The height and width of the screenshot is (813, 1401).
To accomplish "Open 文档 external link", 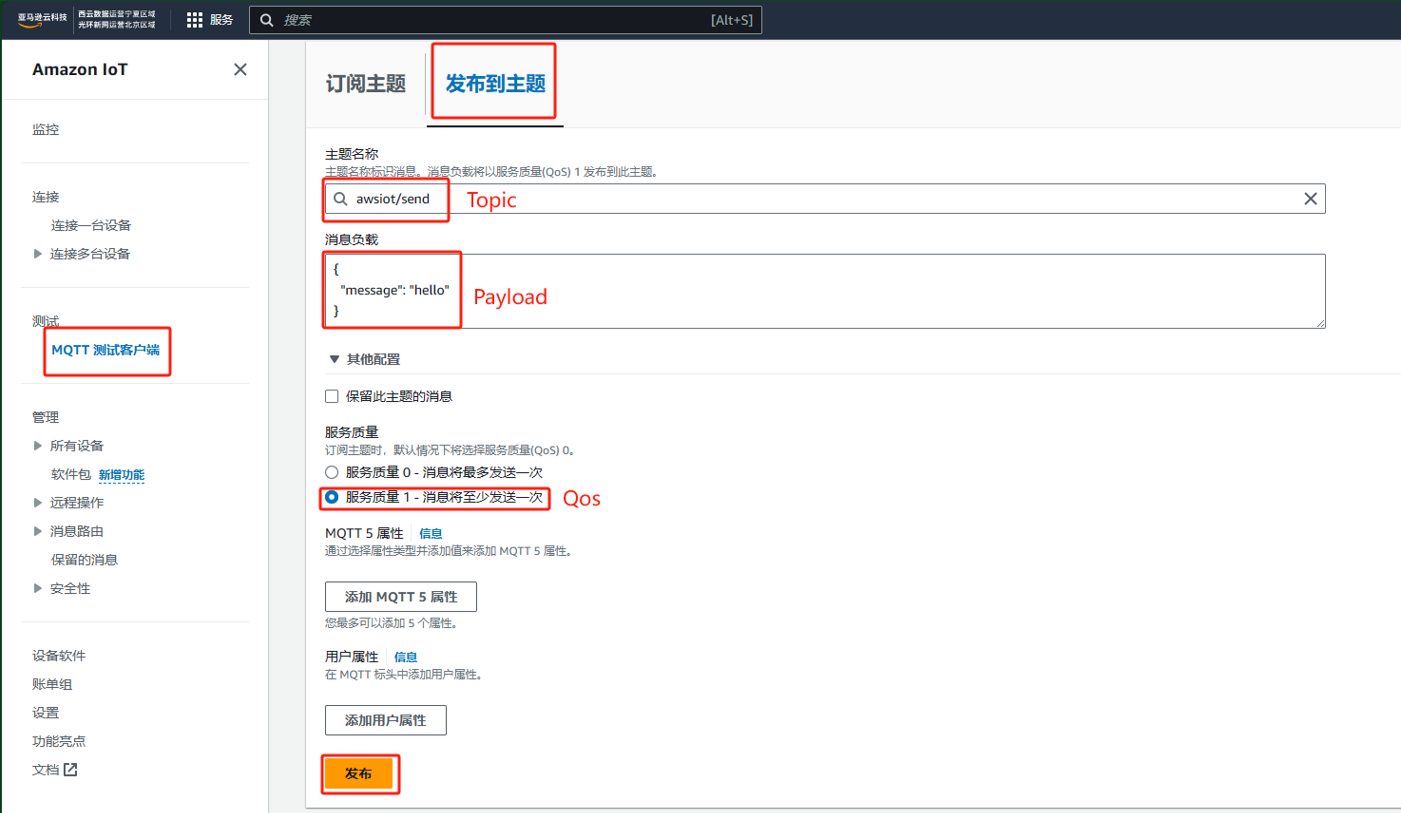I will click(55, 770).
